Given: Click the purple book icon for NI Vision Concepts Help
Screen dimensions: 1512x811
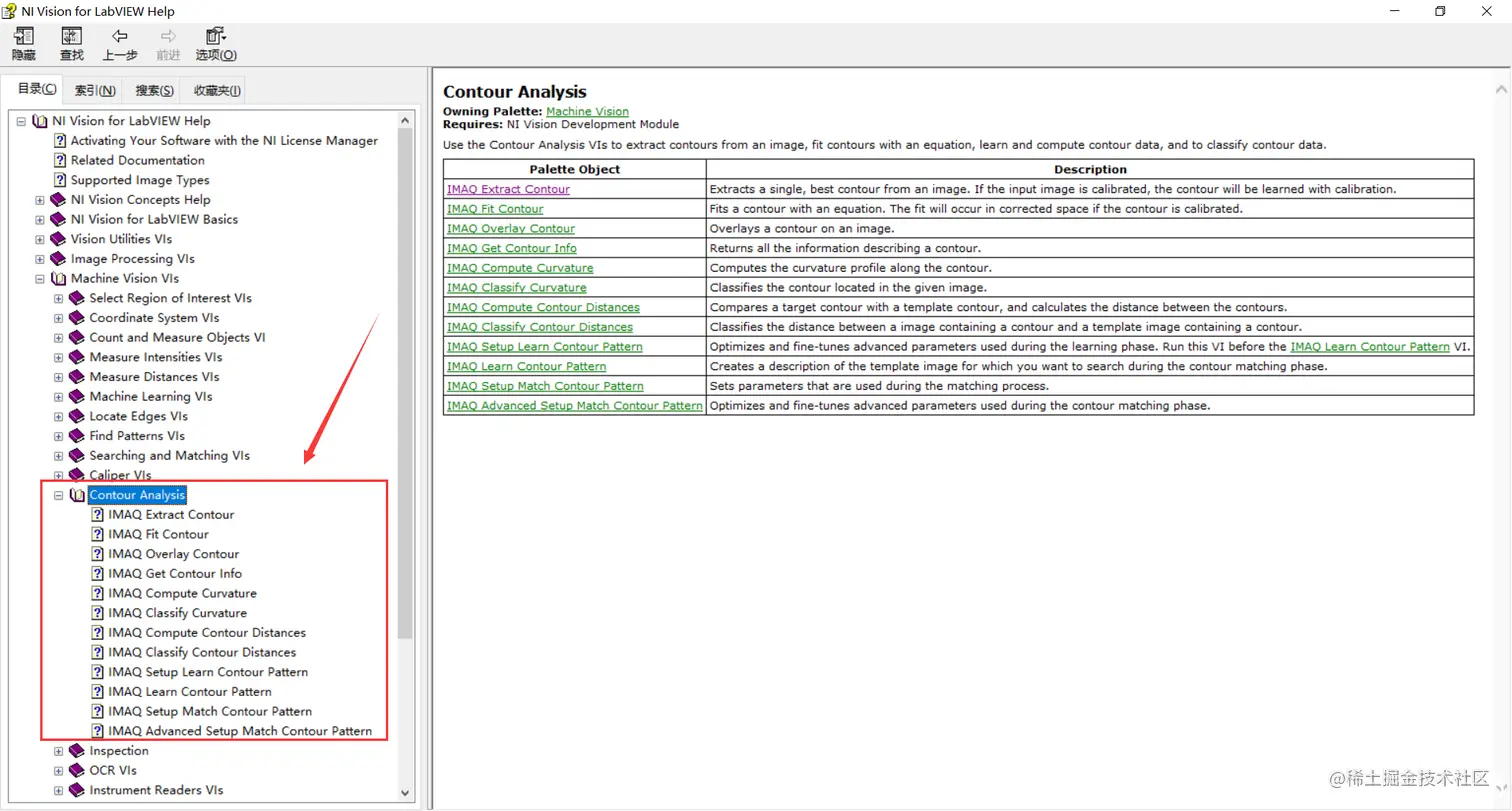Looking at the screenshot, I should coord(59,200).
